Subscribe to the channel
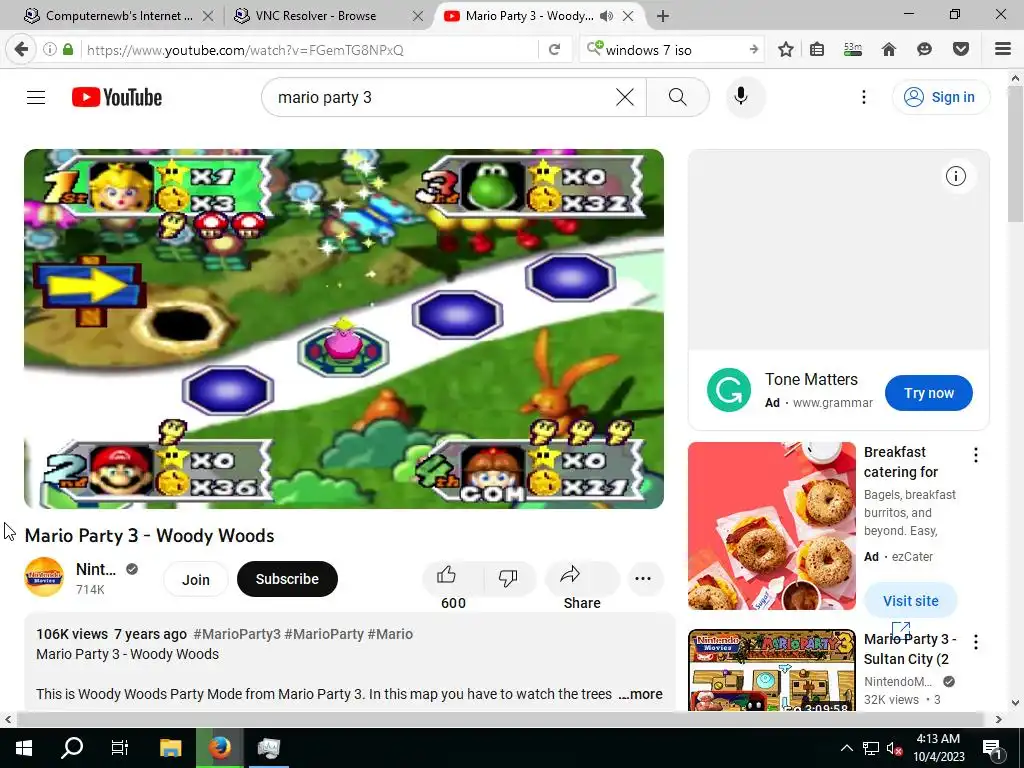Screen dimensions: 1024x768 pos(287,579)
